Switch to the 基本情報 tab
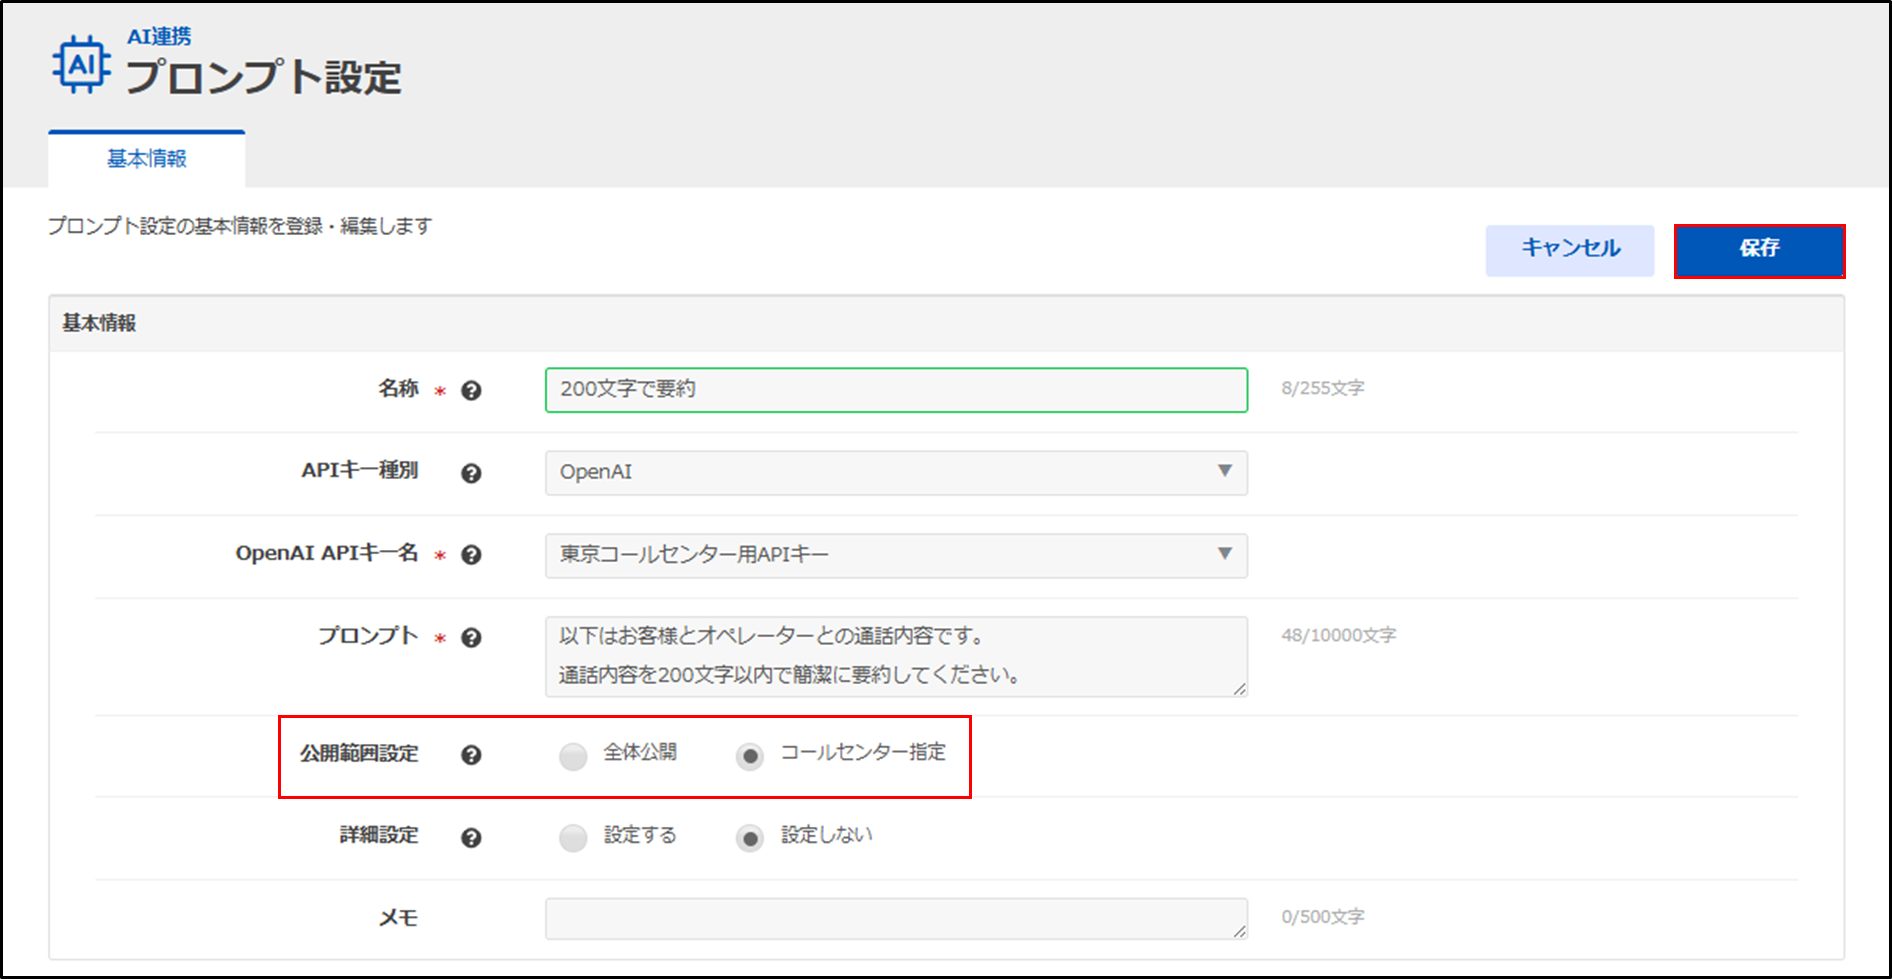This screenshot has height=979, width=1892. coord(147,159)
